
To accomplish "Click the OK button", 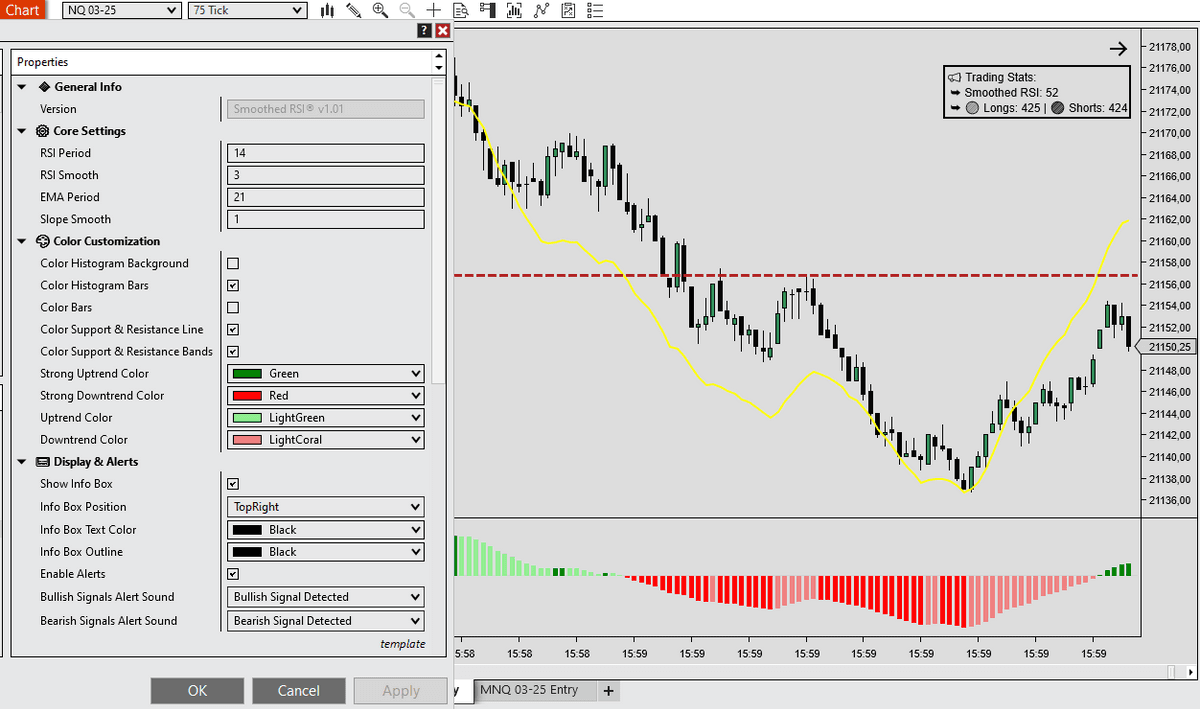I will click(x=197, y=690).
